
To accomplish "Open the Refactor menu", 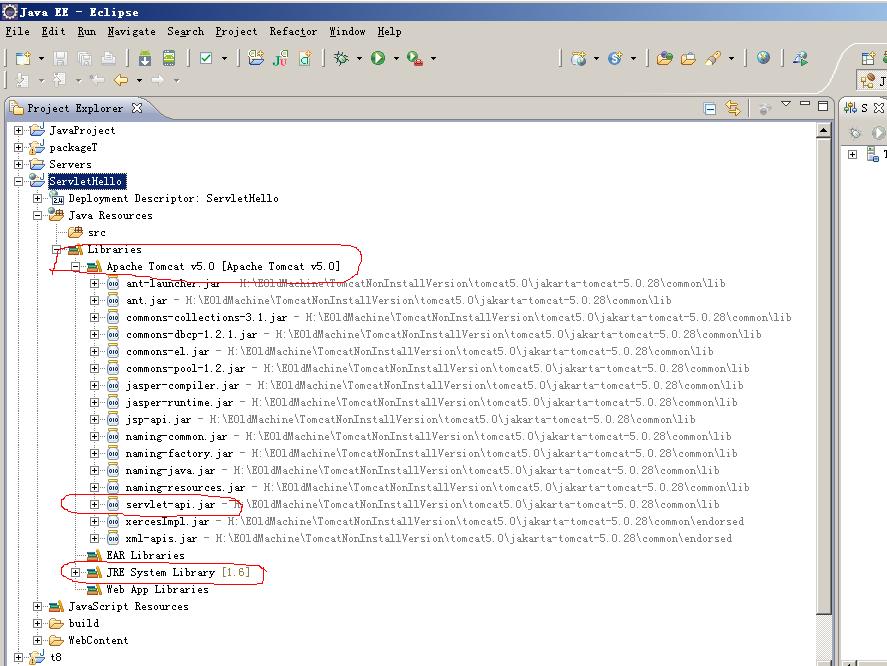I will click(x=293, y=32).
